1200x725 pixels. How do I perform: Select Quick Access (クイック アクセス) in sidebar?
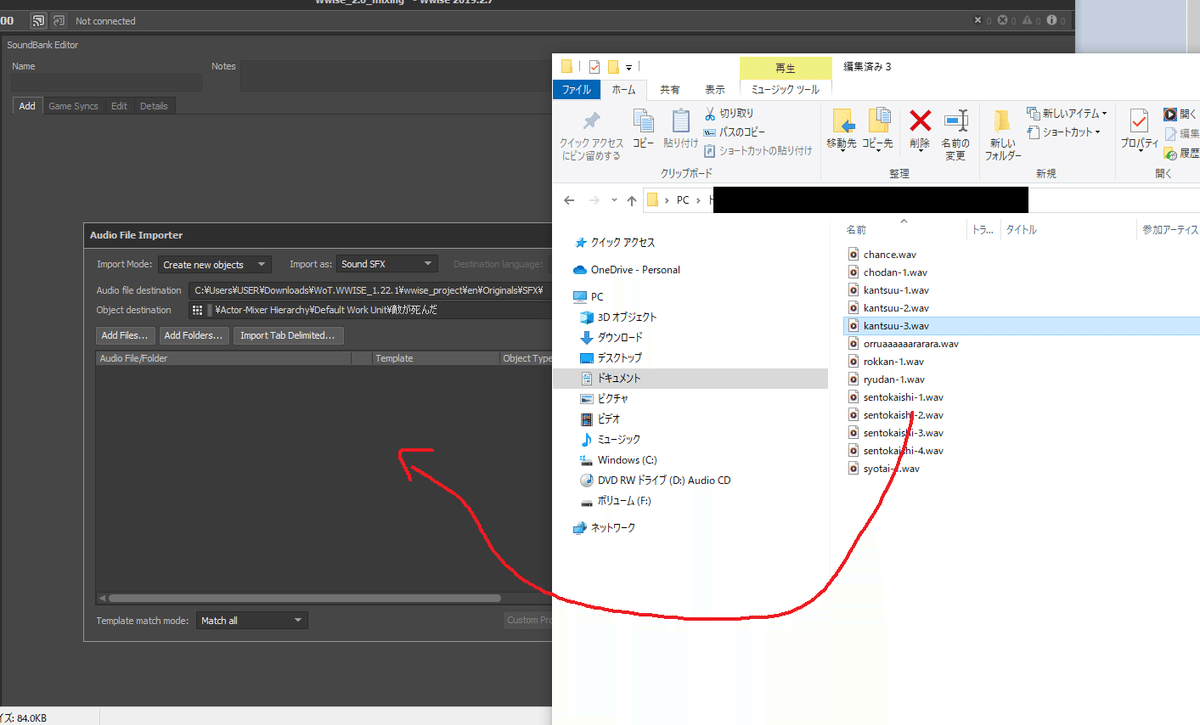615,243
